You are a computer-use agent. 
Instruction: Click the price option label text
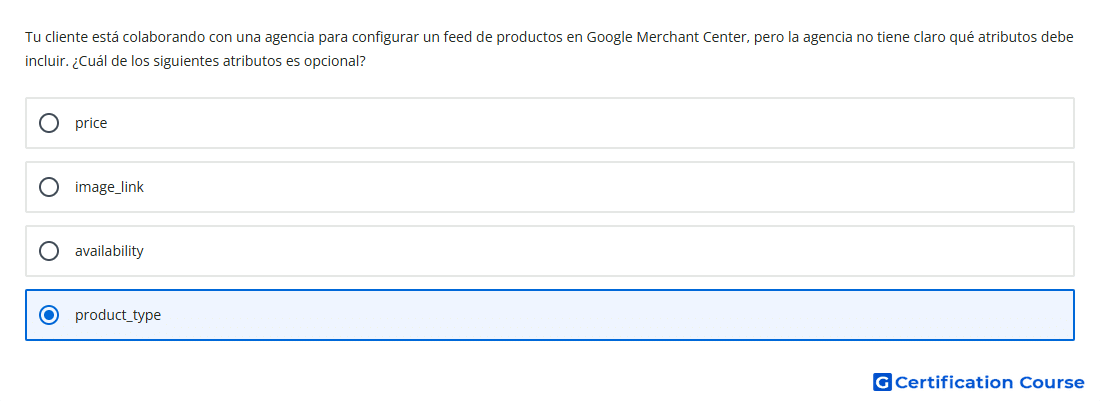pyautogui.click(x=91, y=123)
